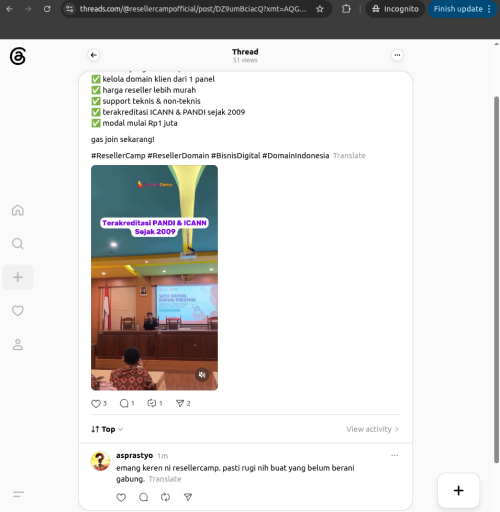
Task: Open the Home feed from the sidebar
Action: pos(18,210)
